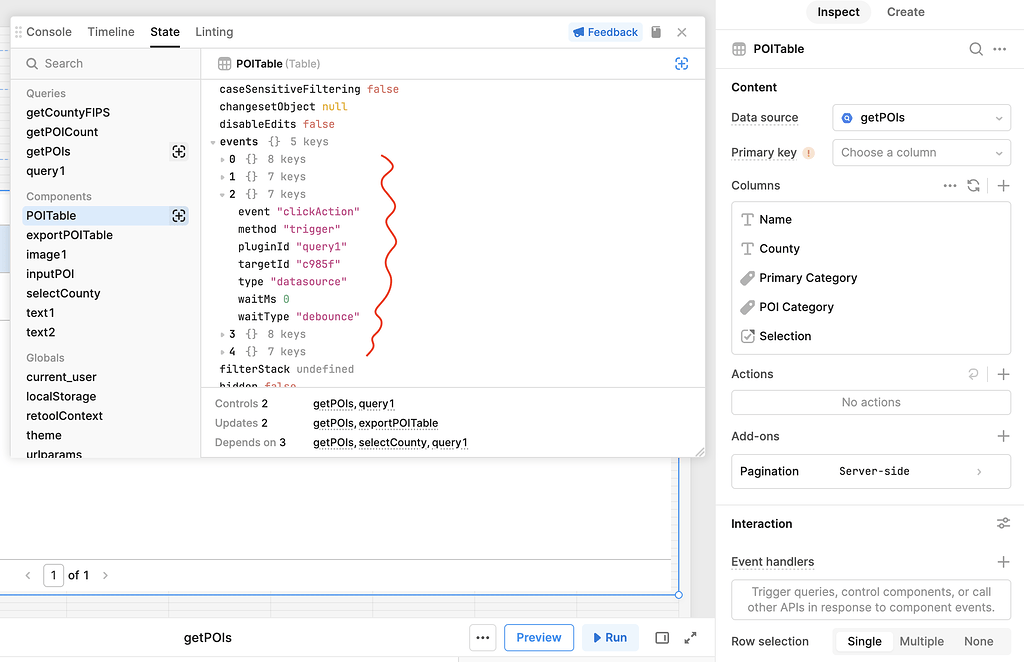
Task: Collapse events item 2
Action: (x=223, y=195)
